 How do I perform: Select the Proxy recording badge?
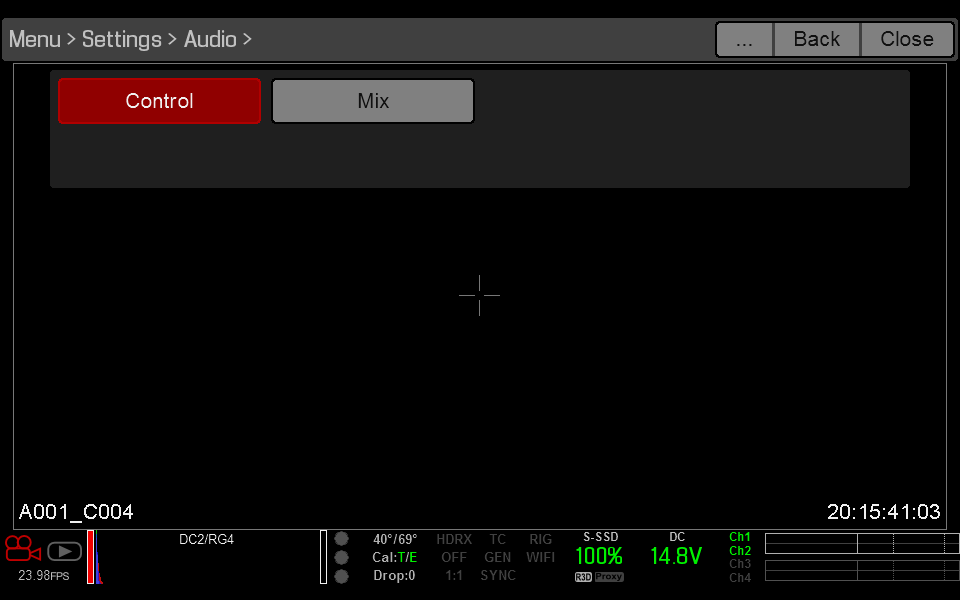point(608,576)
